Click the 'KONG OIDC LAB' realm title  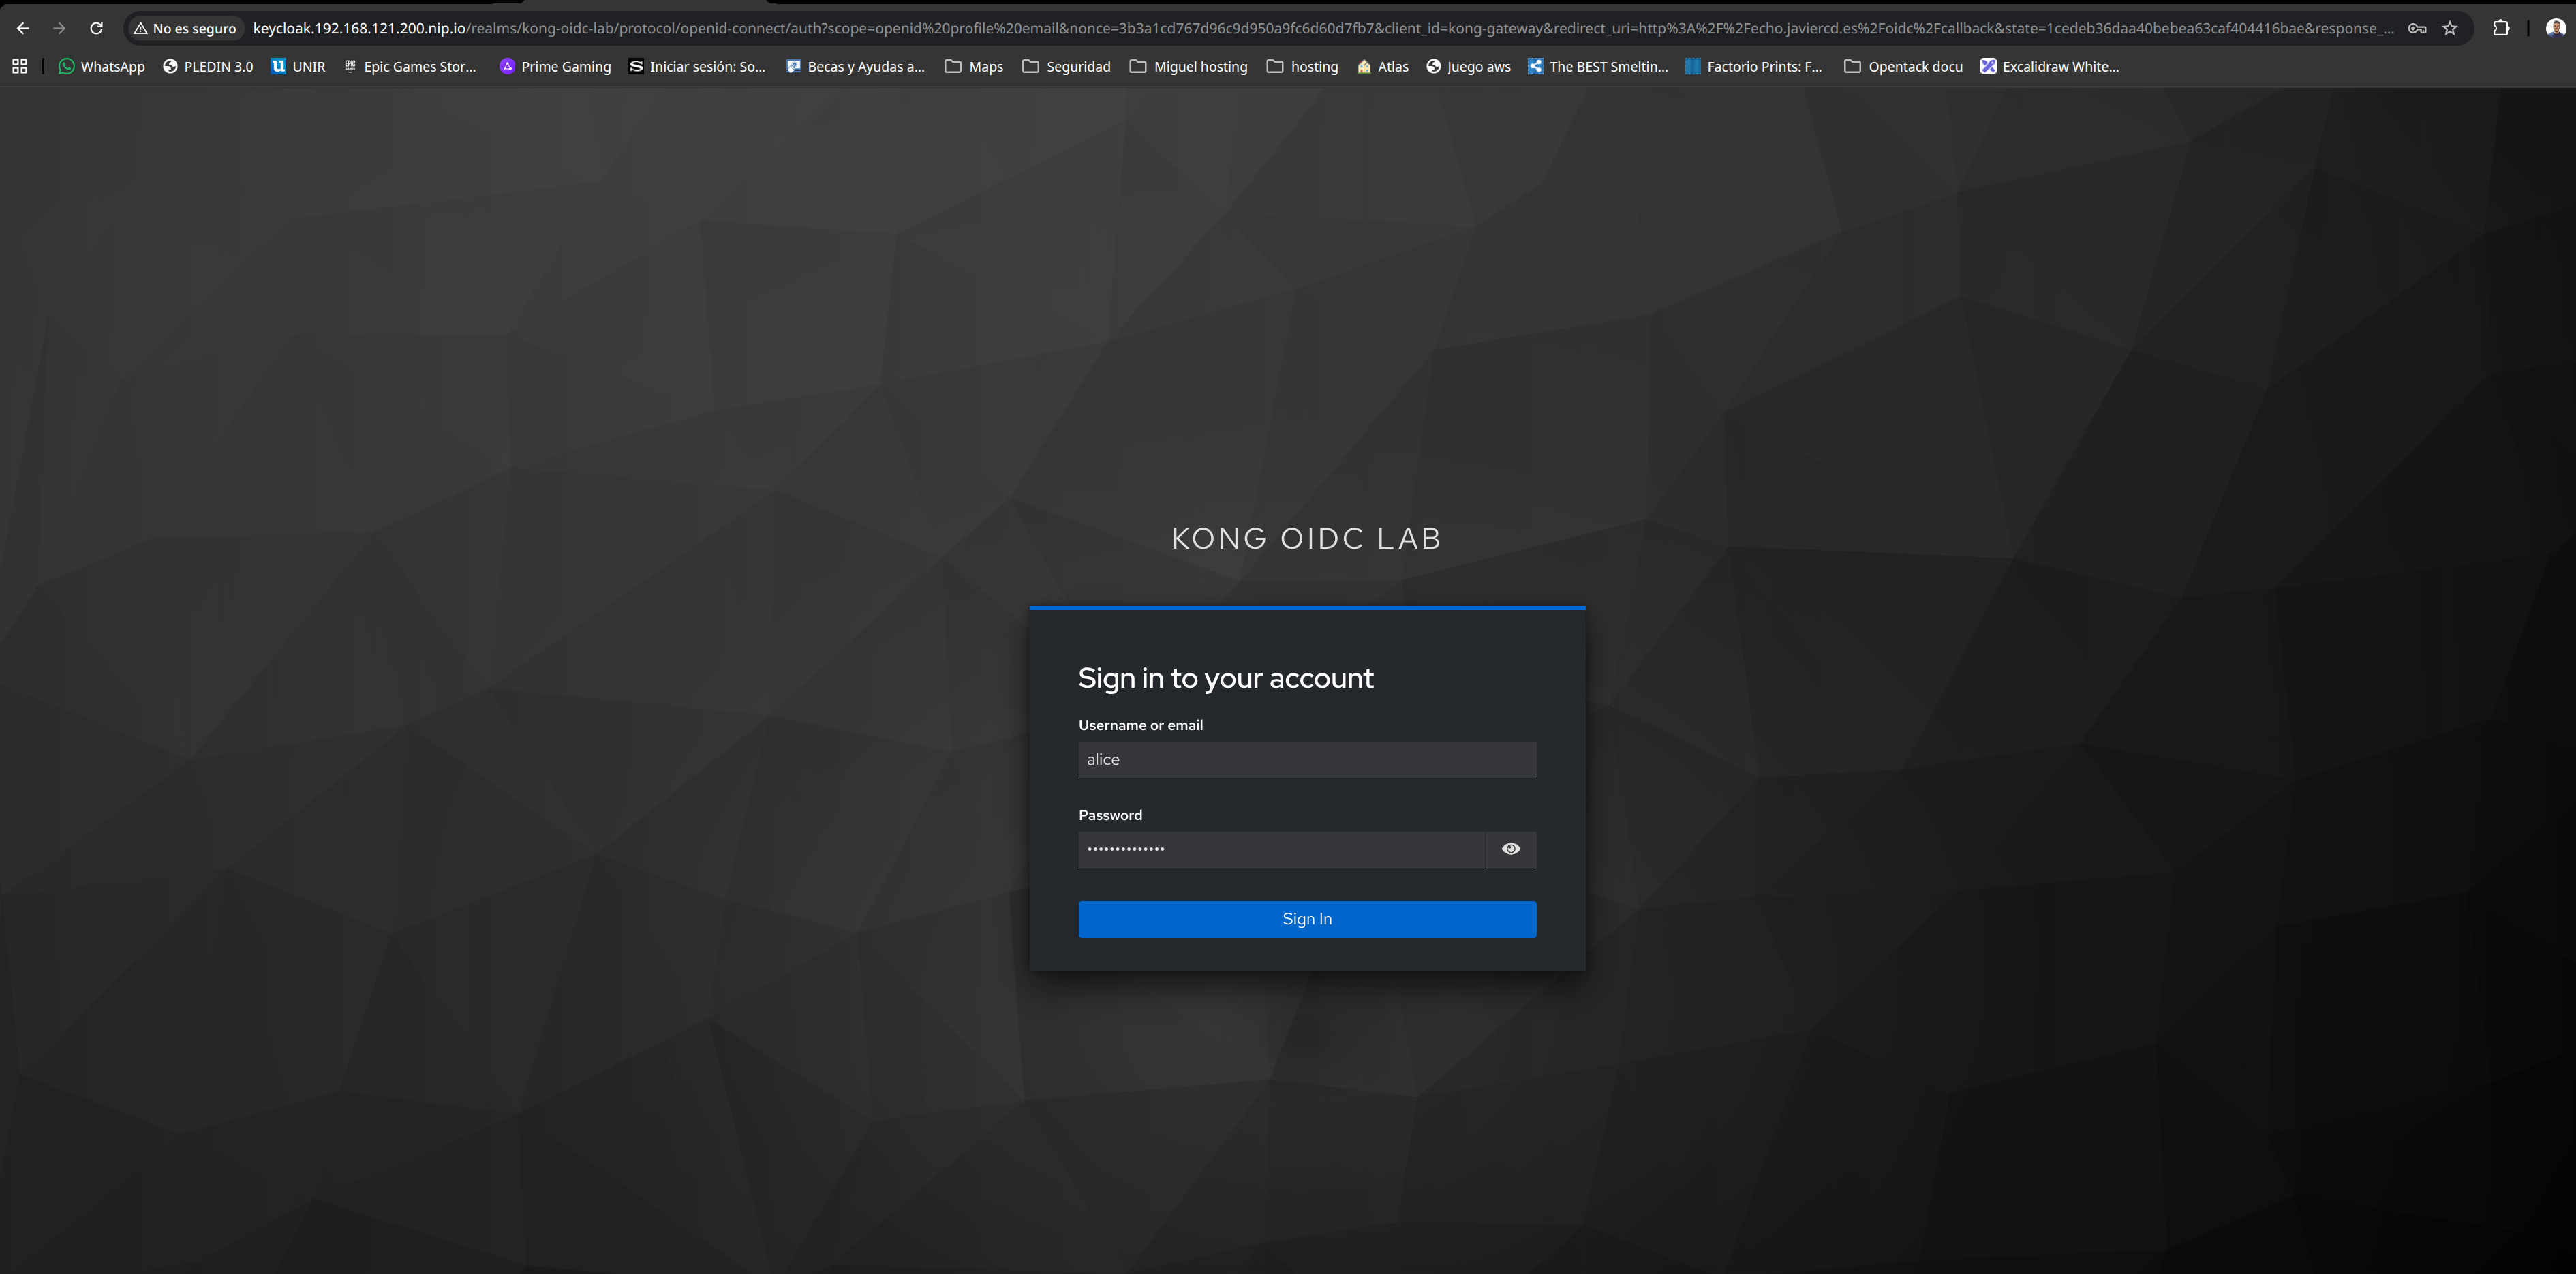click(x=1307, y=538)
